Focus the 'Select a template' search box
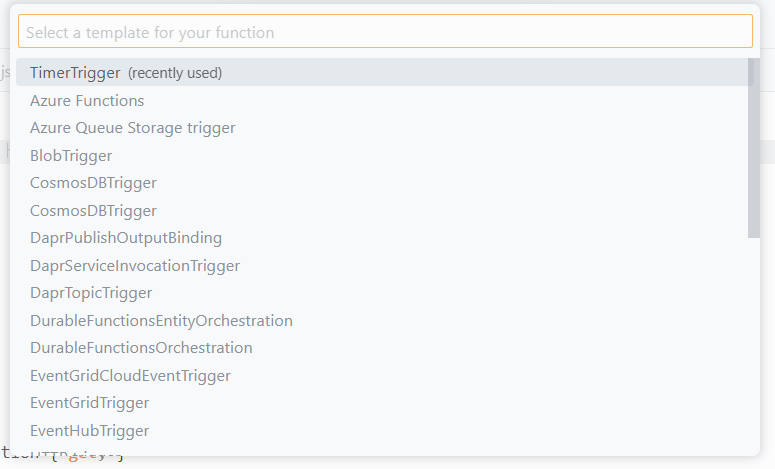This screenshot has height=469, width=775. click(x=385, y=32)
